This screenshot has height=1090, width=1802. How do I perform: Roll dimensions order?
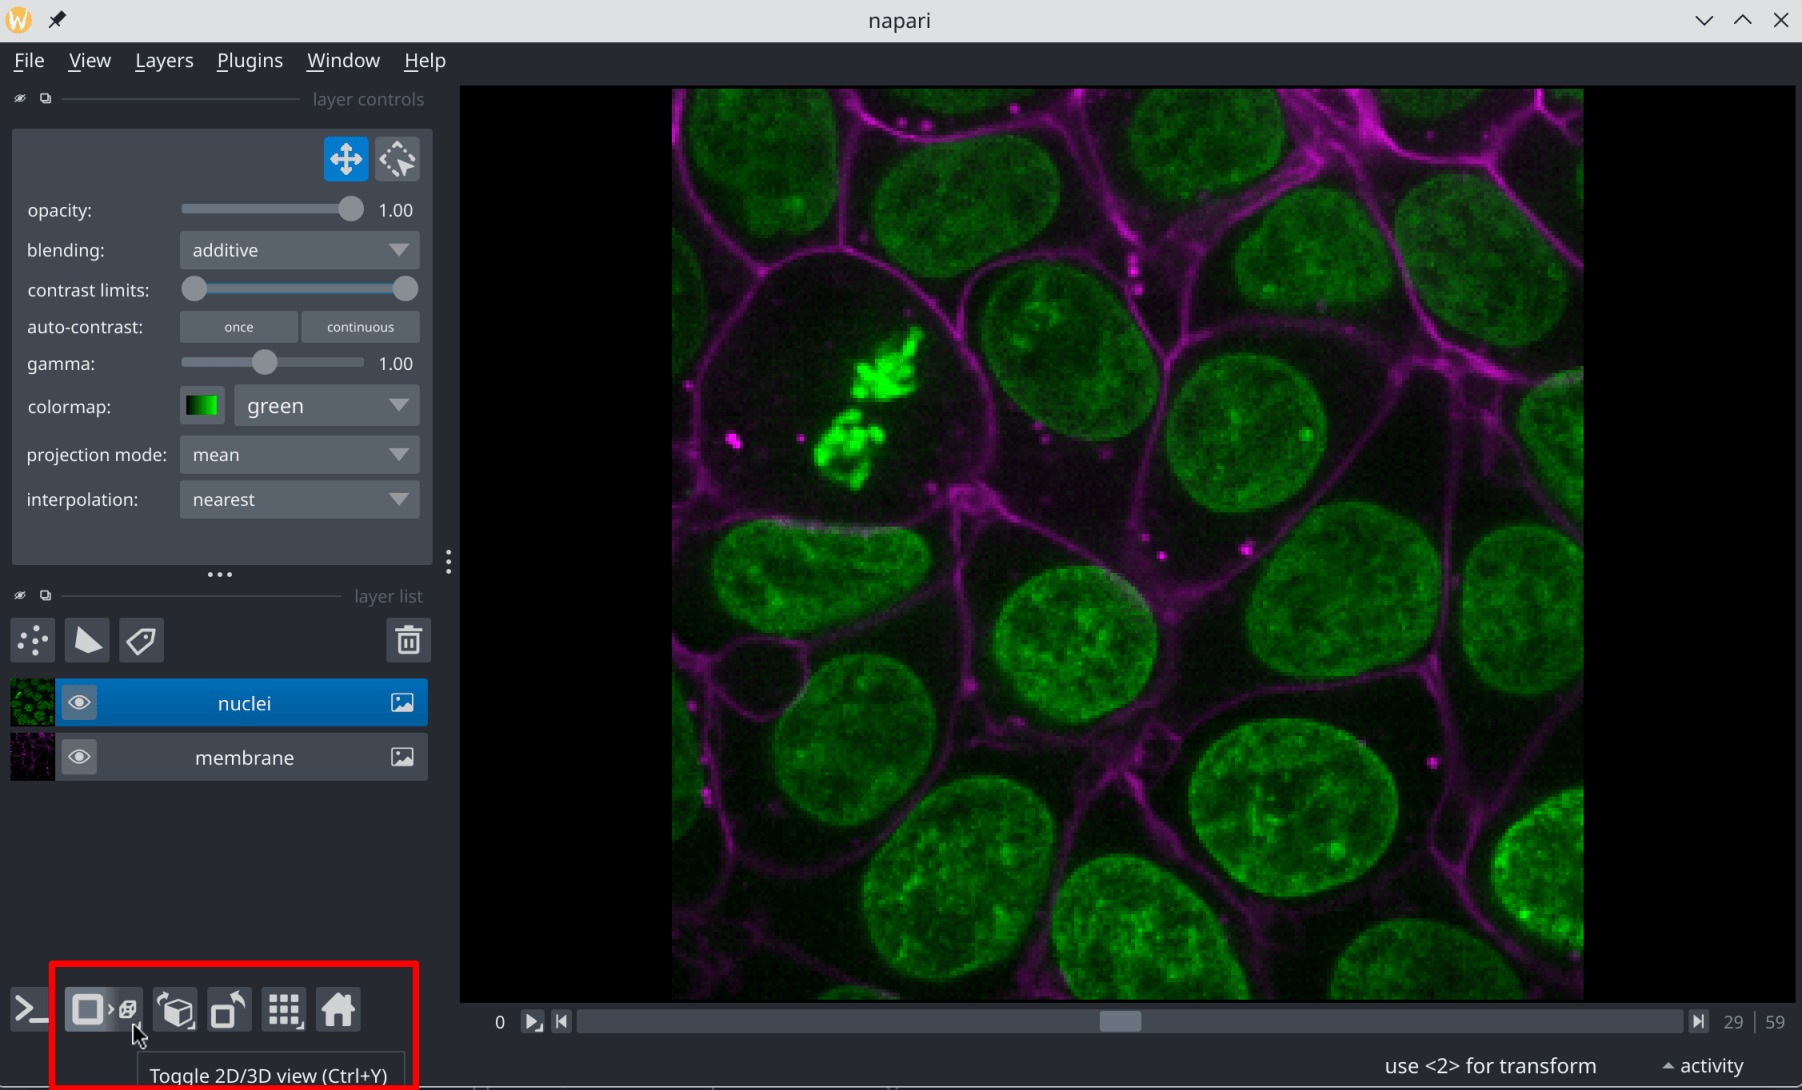[x=176, y=1009]
